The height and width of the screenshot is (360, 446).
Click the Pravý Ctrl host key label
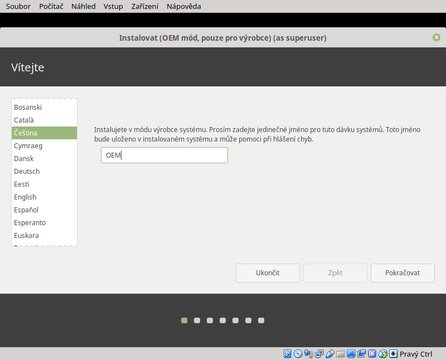click(x=416, y=354)
